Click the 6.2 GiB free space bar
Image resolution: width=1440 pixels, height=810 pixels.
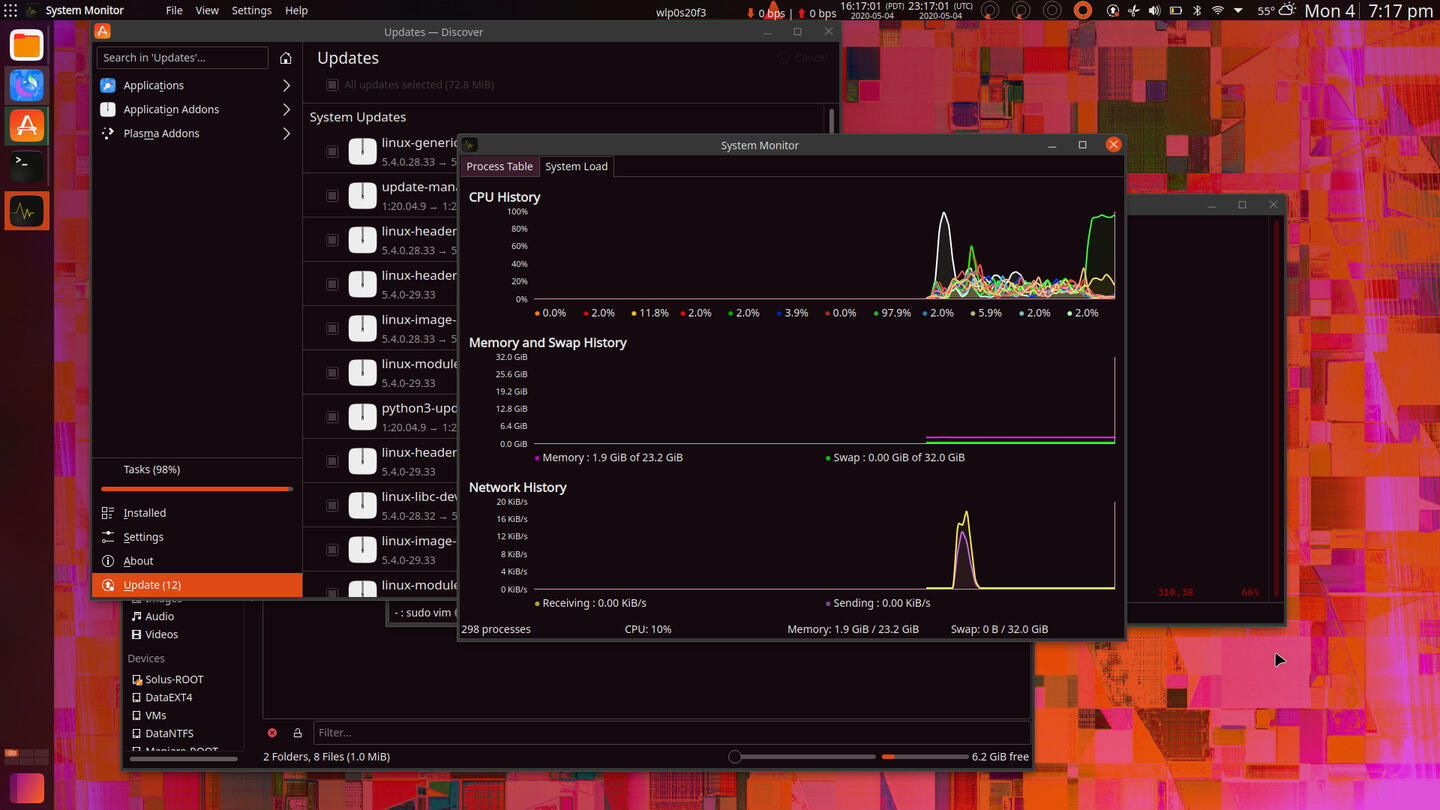[x=925, y=757]
